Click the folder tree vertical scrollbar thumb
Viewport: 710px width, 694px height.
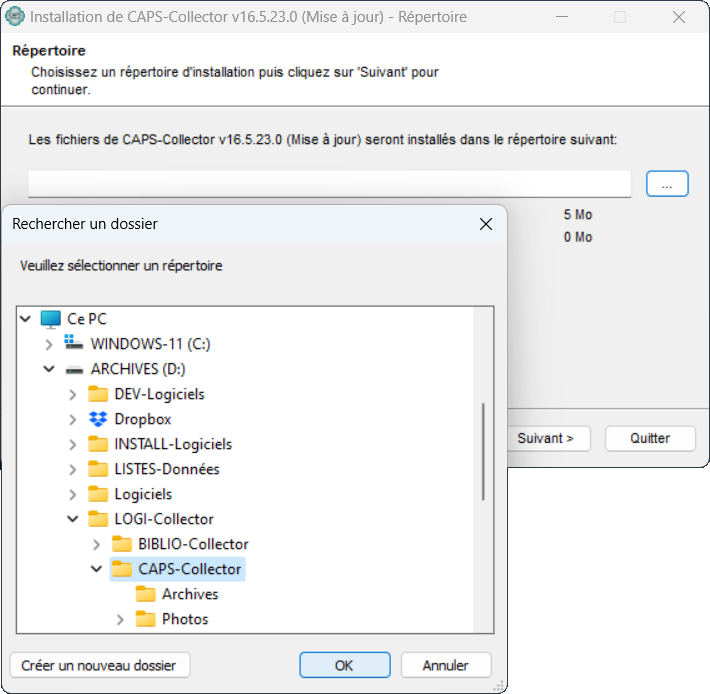tap(483, 451)
